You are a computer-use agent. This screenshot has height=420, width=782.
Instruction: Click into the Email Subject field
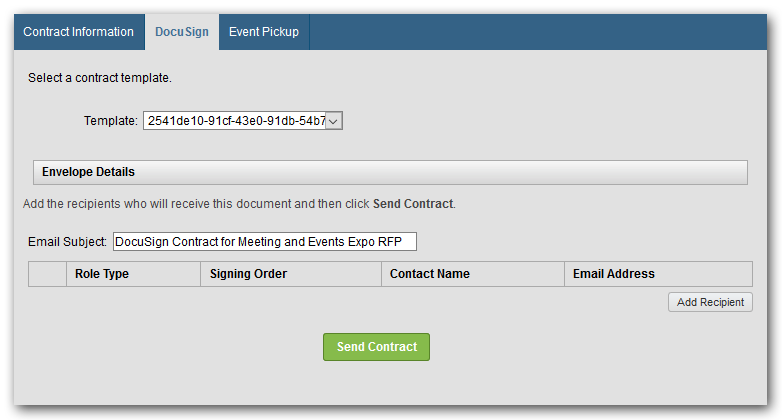coord(264,242)
